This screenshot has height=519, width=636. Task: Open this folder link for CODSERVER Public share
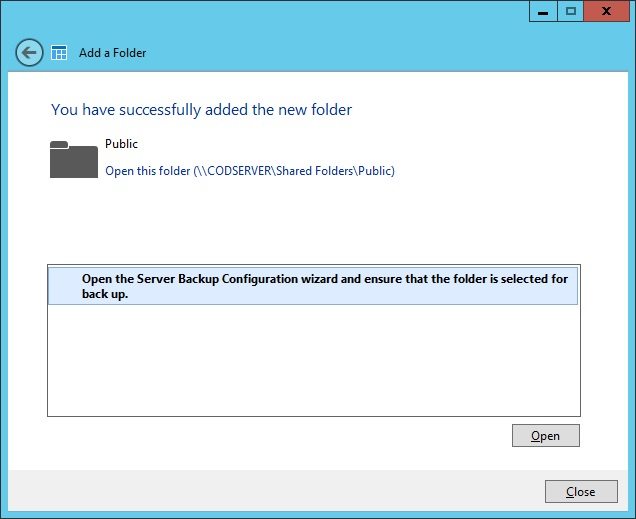coord(250,171)
